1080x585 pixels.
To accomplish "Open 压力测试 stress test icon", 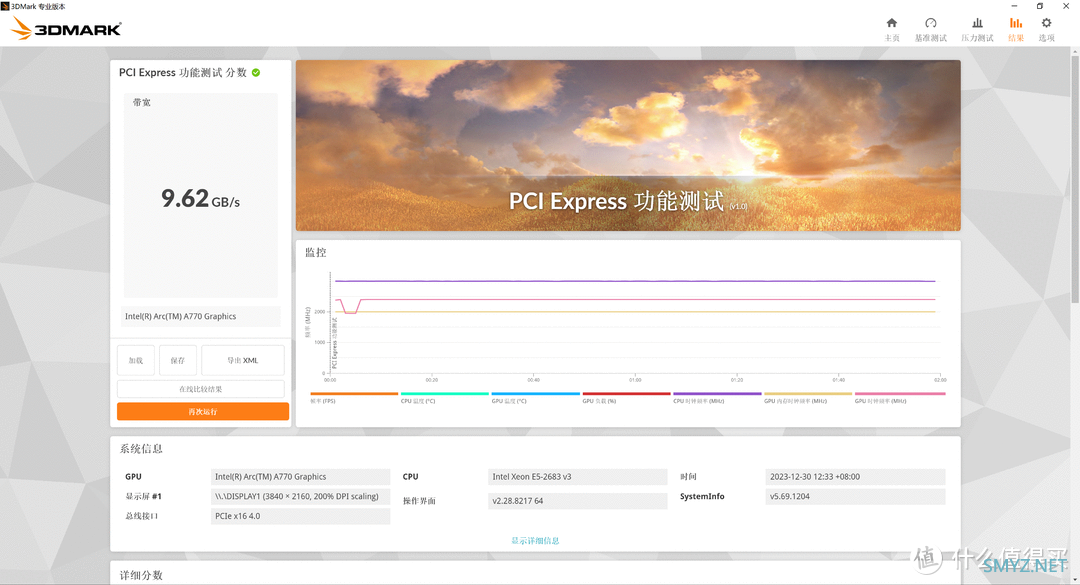I will [x=977, y=24].
